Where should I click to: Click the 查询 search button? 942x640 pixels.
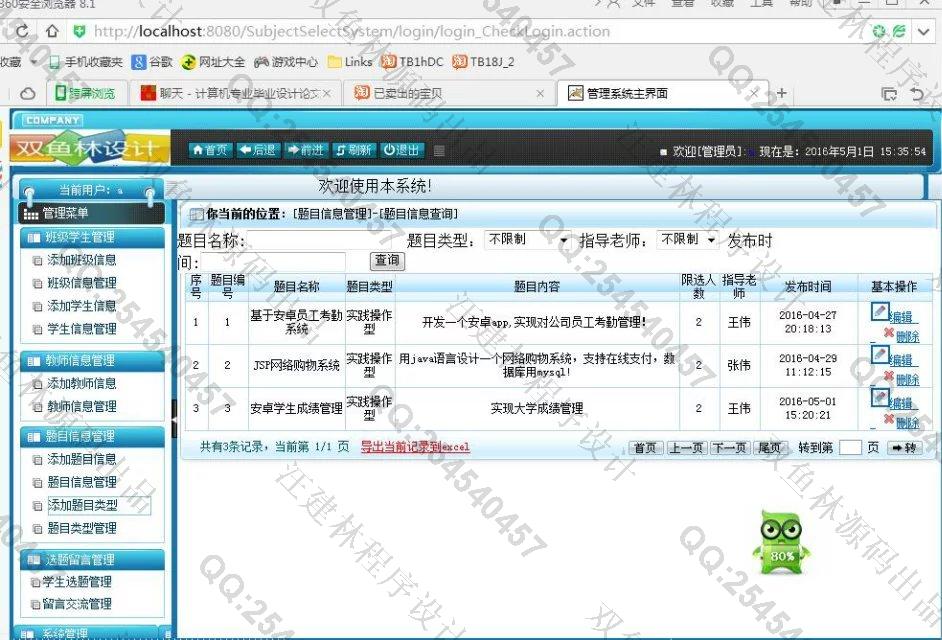tap(387, 261)
